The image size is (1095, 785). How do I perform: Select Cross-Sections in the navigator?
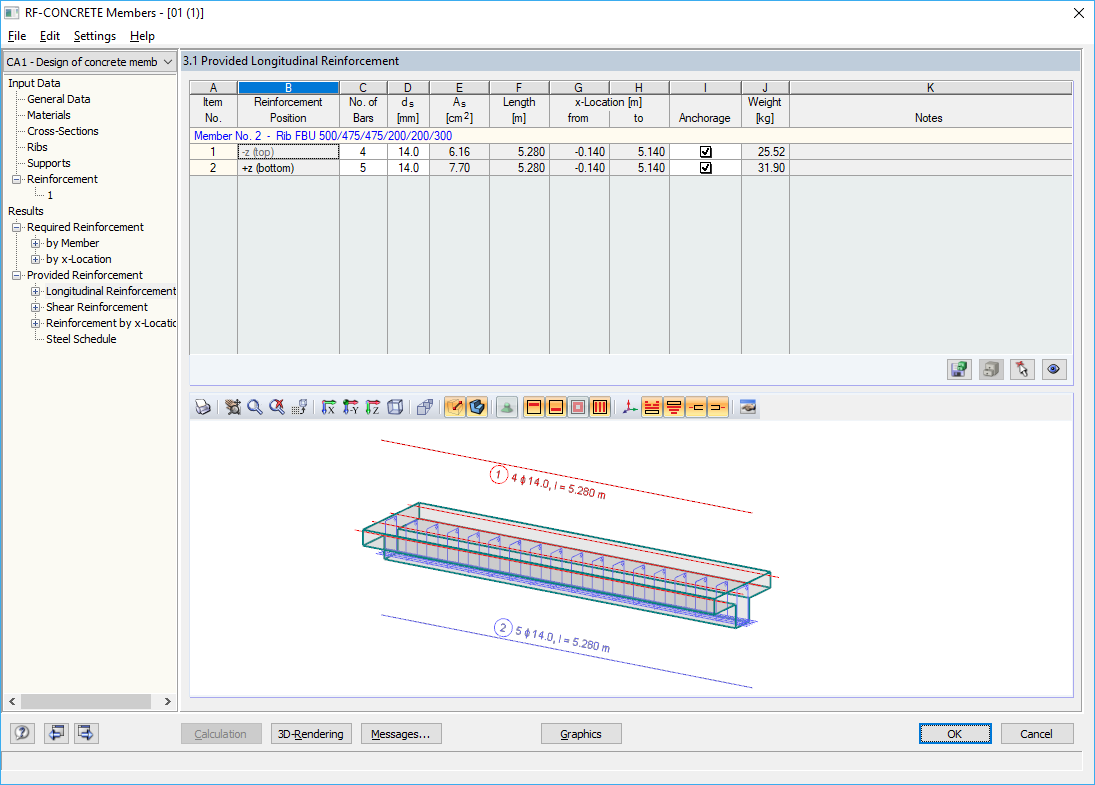pyautogui.click(x=63, y=131)
